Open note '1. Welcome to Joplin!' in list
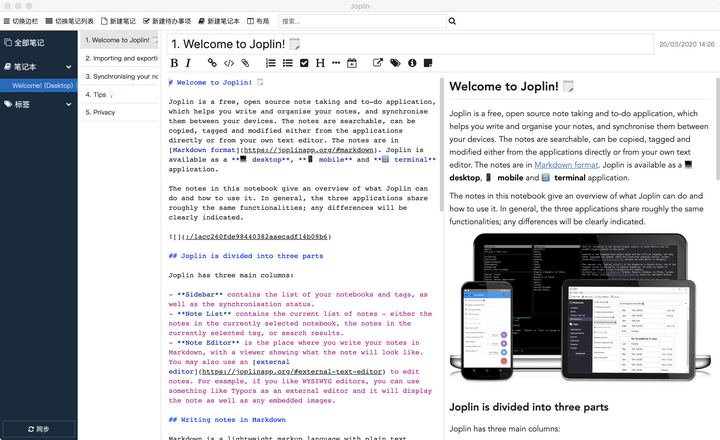Screen dimensions: 720x440 [119, 40]
